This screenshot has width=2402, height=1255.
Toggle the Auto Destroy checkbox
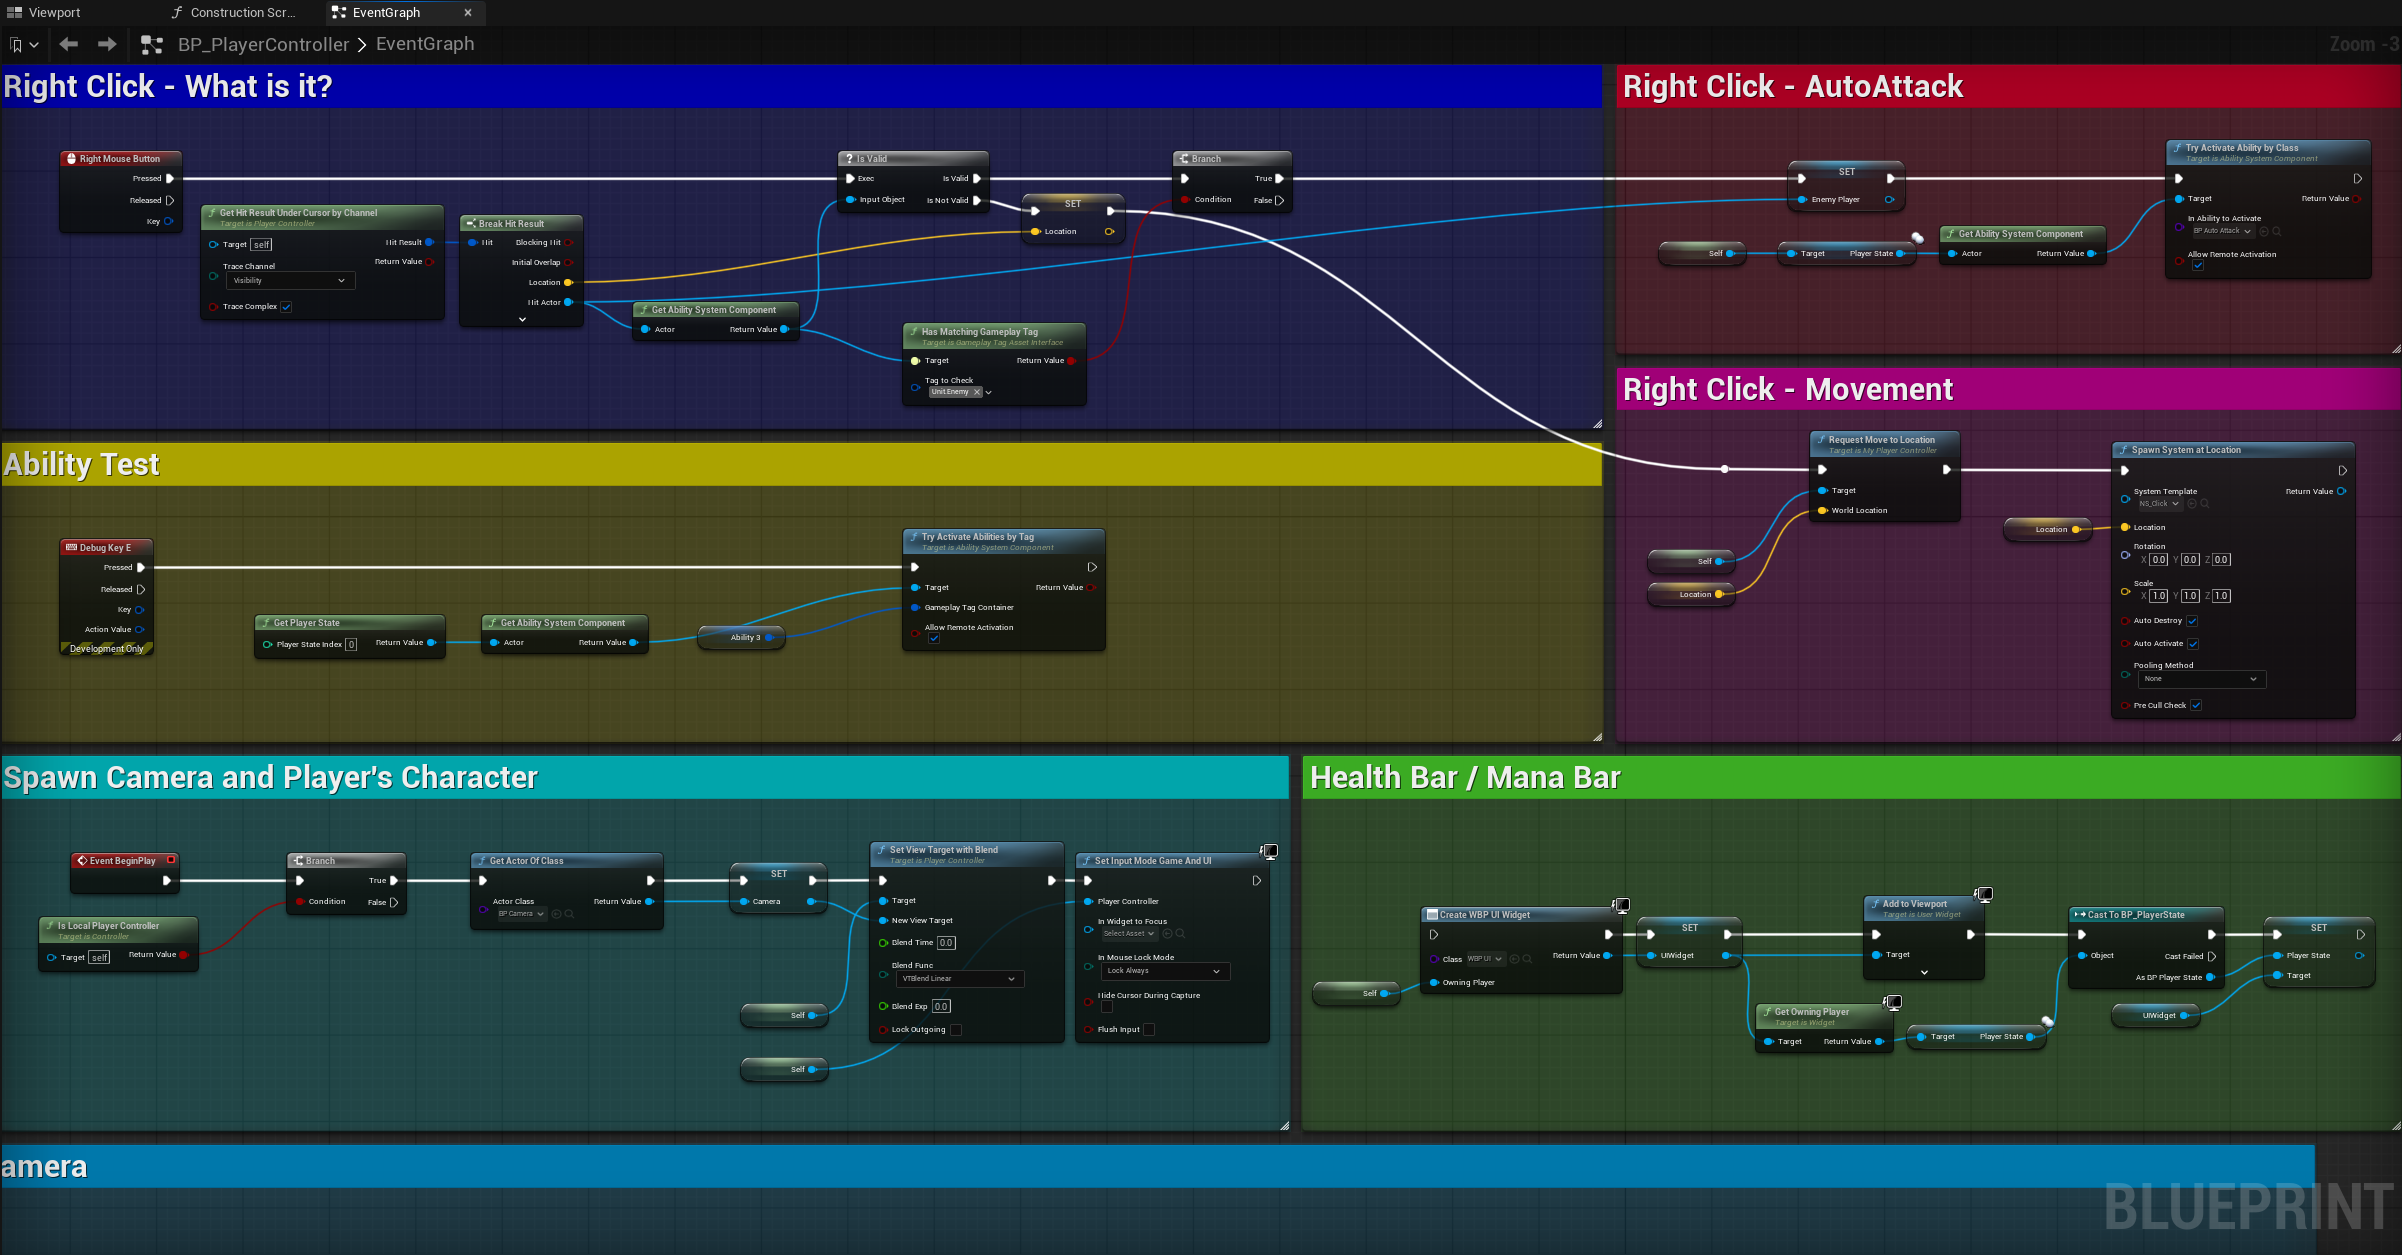click(2192, 621)
